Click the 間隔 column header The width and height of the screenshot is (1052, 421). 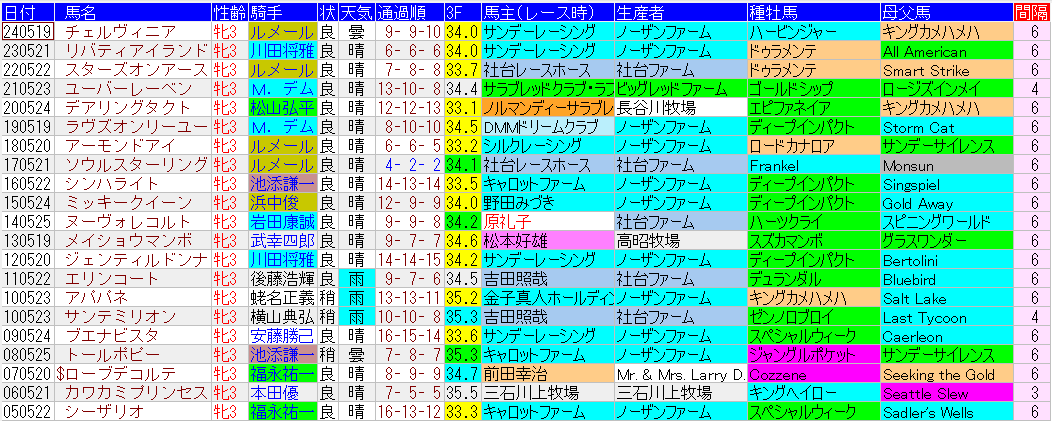coord(1033,13)
